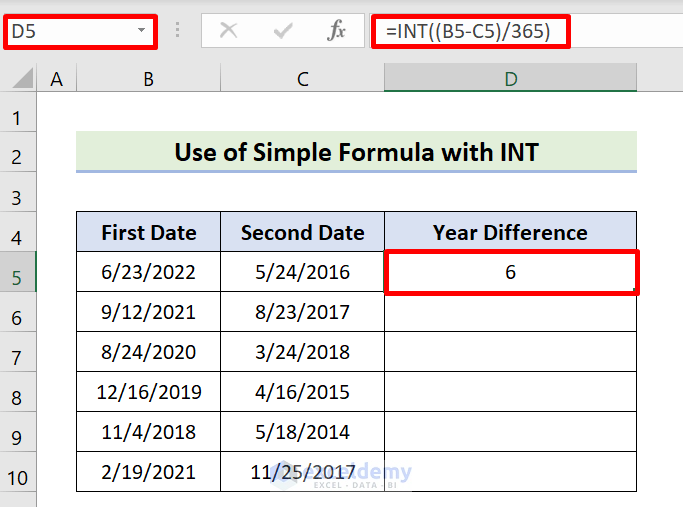683x507 pixels.
Task: Select cell with date 9/12/2021
Action: pyautogui.click(x=149, y=312)
